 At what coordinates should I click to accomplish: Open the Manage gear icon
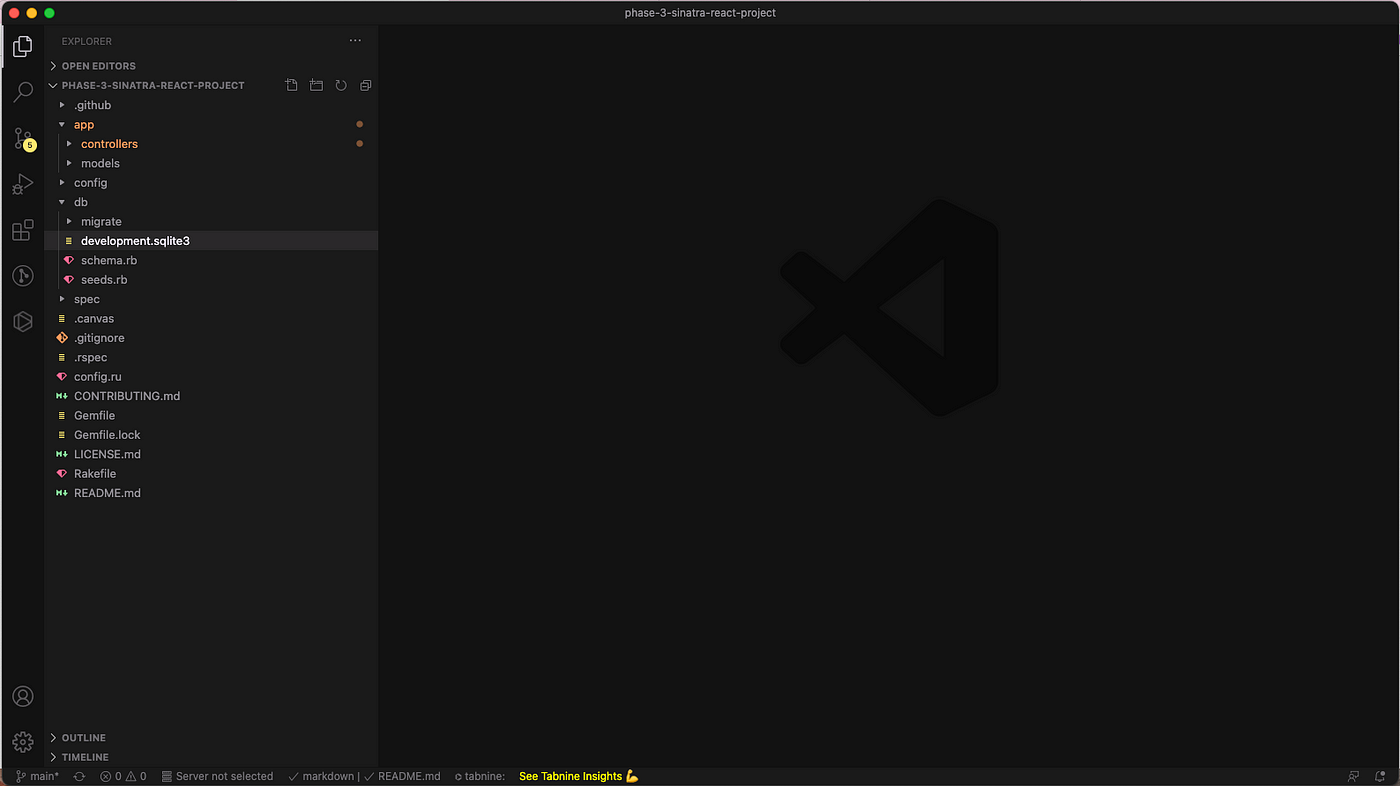(22, 742)
